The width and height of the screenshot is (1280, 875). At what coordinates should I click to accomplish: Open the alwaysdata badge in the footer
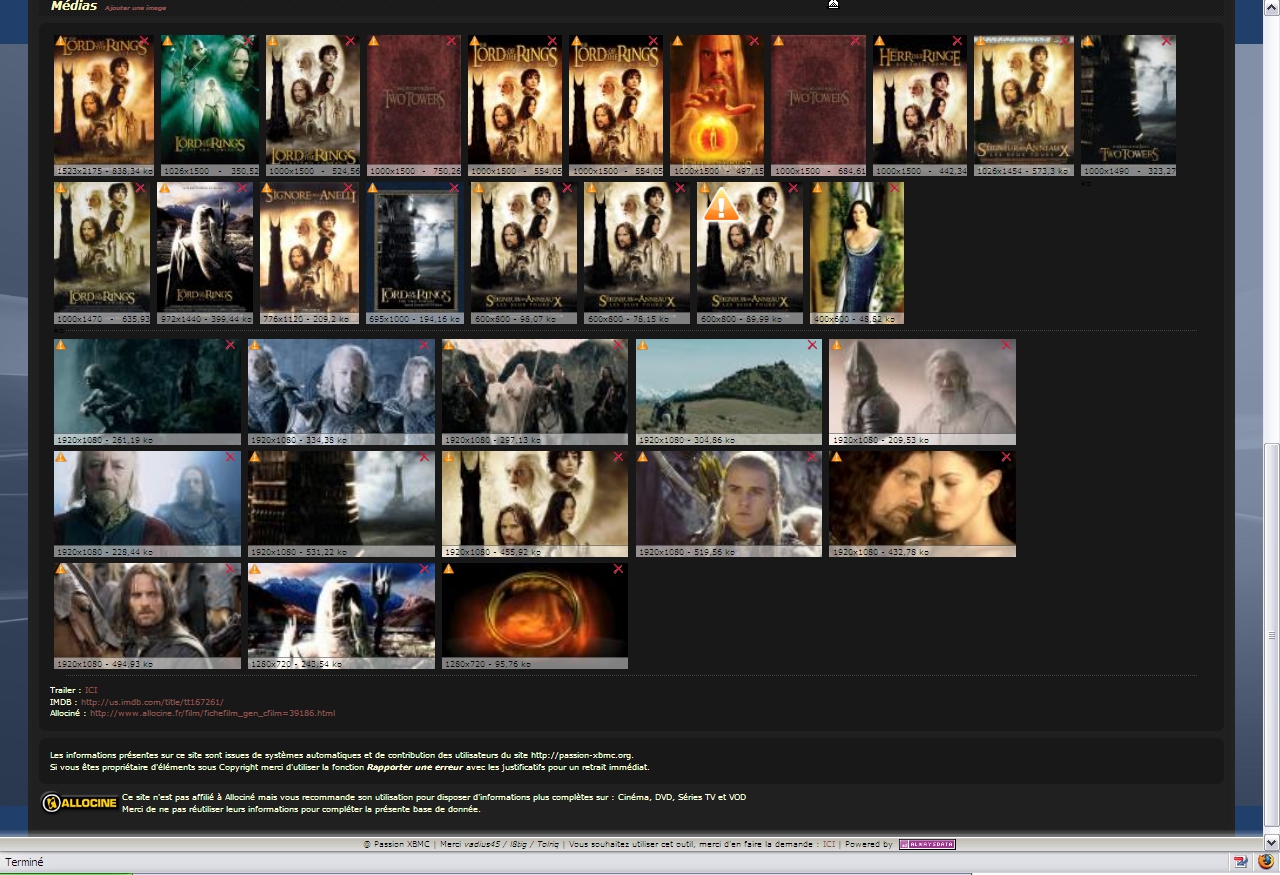(927, 844)
